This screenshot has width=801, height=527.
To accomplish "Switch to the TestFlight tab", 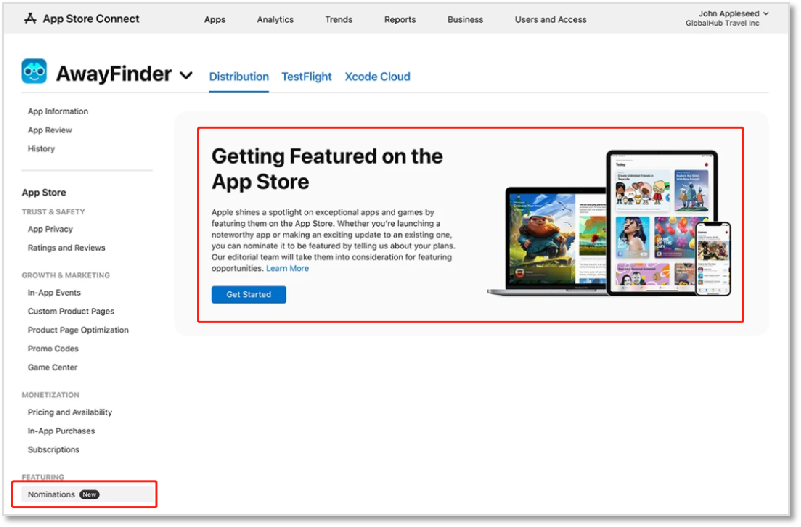I will [x=307, y=77].
